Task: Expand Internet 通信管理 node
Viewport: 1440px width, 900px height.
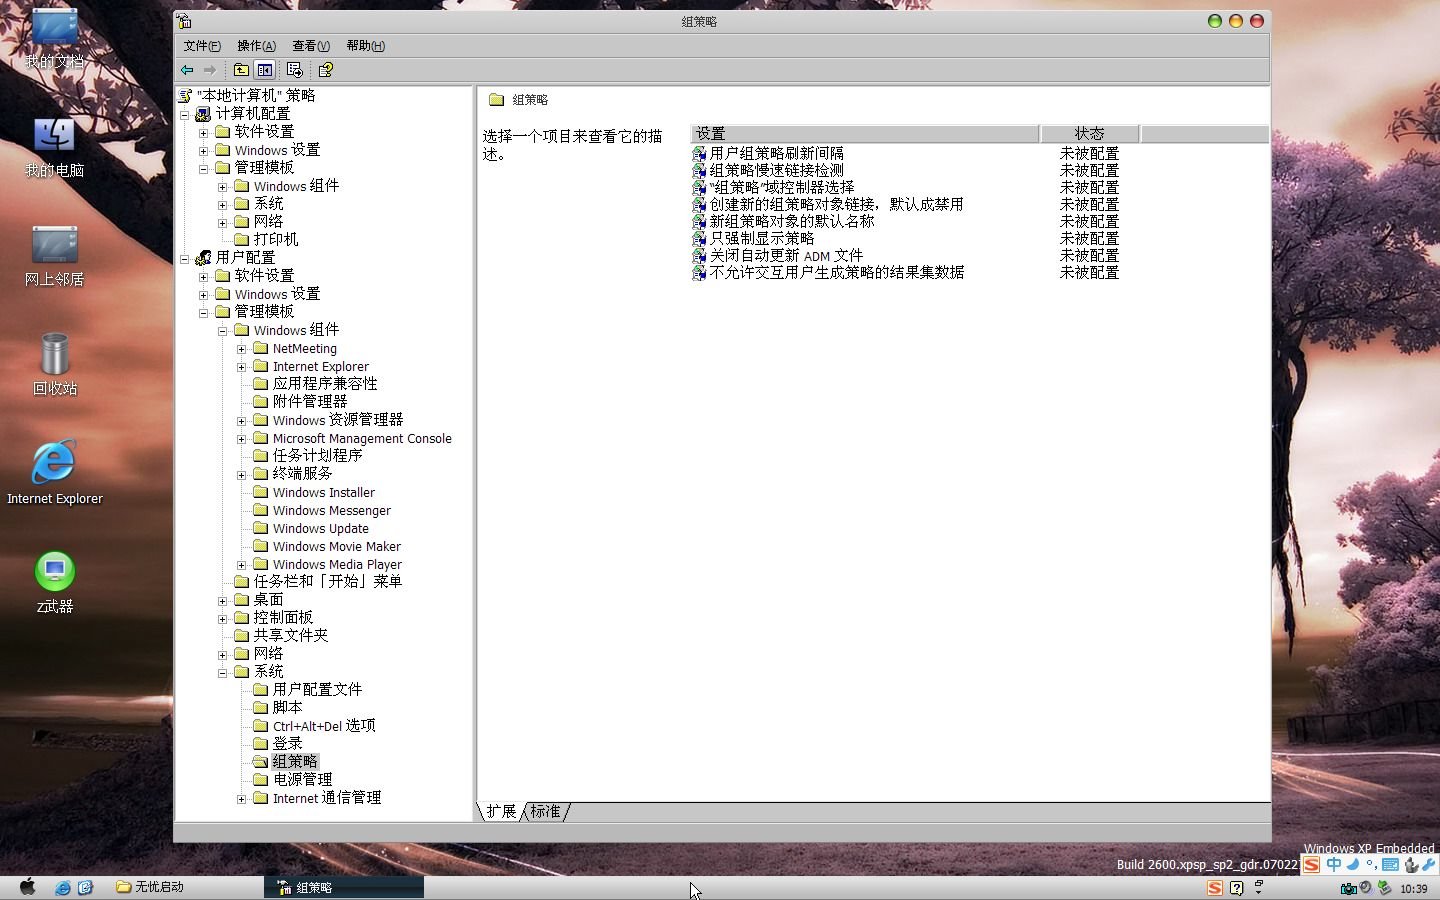Action: tap(242, 799)
